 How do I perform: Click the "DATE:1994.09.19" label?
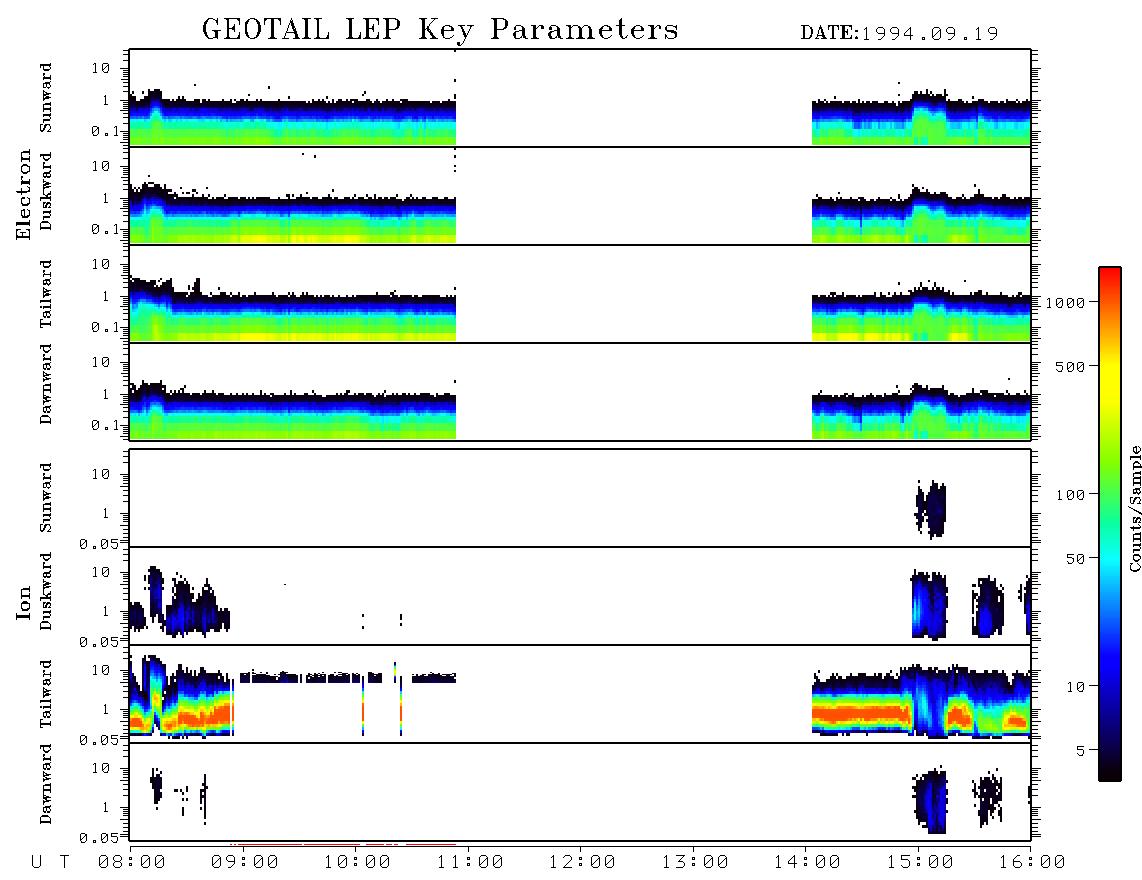coord(899,34)
